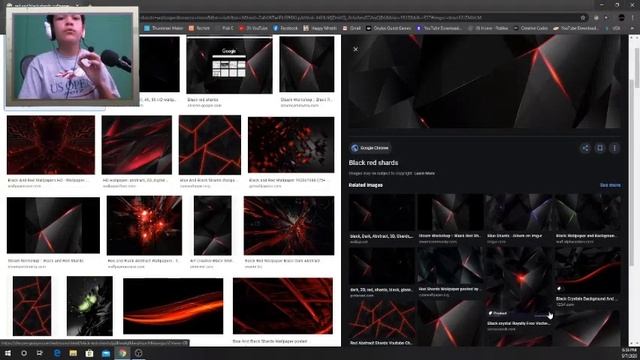640x360 pixels.
Task: Switch to Chrome on the taskbar
Action: click(122, 353)
